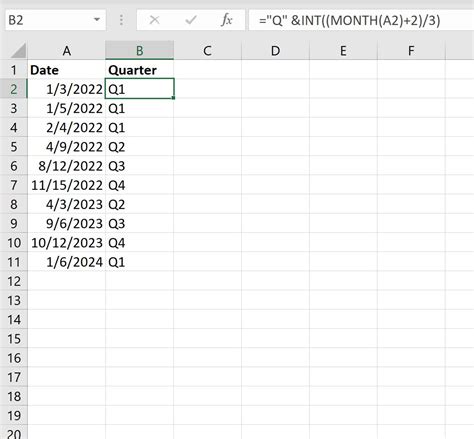474x439 pixels.
Task: Select cell with date 4/3/2023
Action: coord(67,204)
